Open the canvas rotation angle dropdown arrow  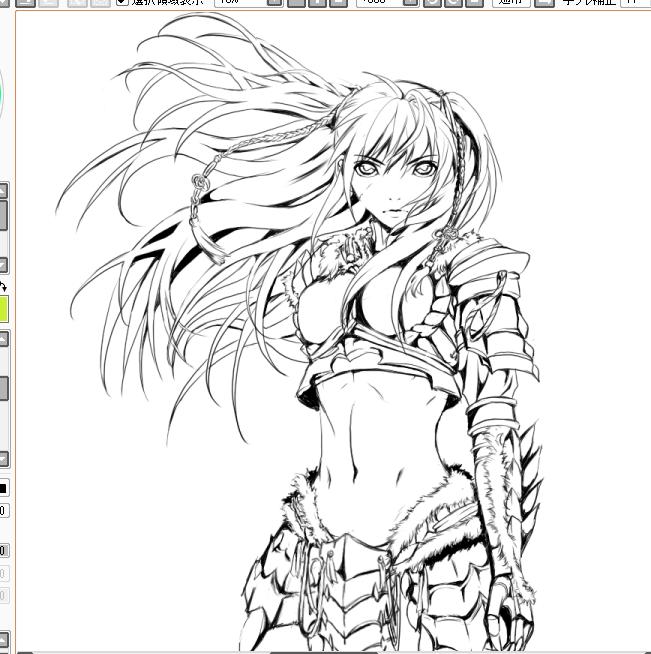(x=411, y=2)
